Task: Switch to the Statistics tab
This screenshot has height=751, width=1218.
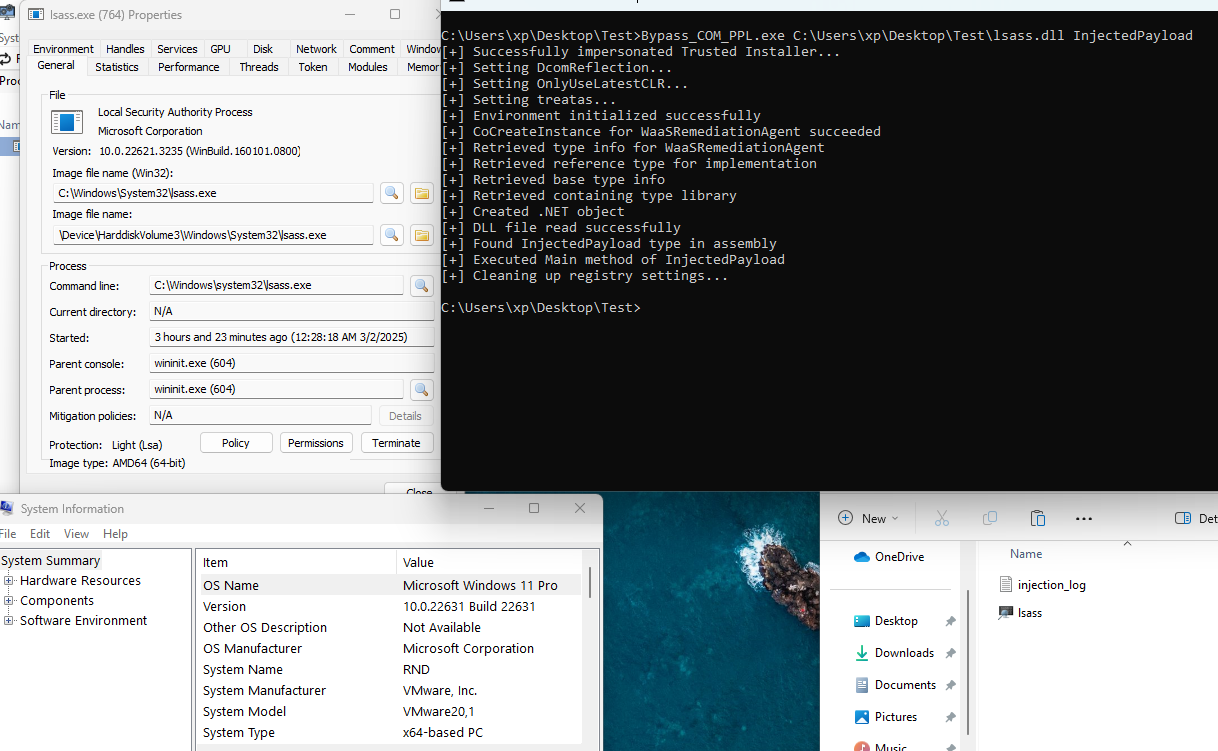Action: (117, 67)
